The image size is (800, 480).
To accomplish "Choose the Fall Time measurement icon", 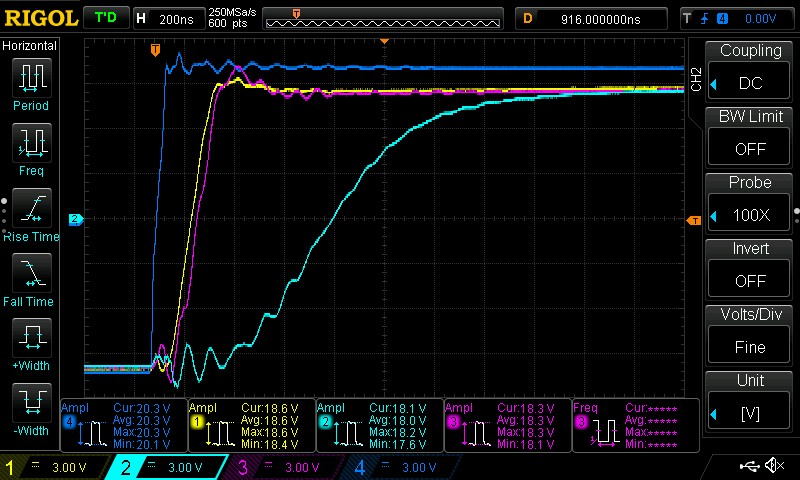I will click(31, 271).
